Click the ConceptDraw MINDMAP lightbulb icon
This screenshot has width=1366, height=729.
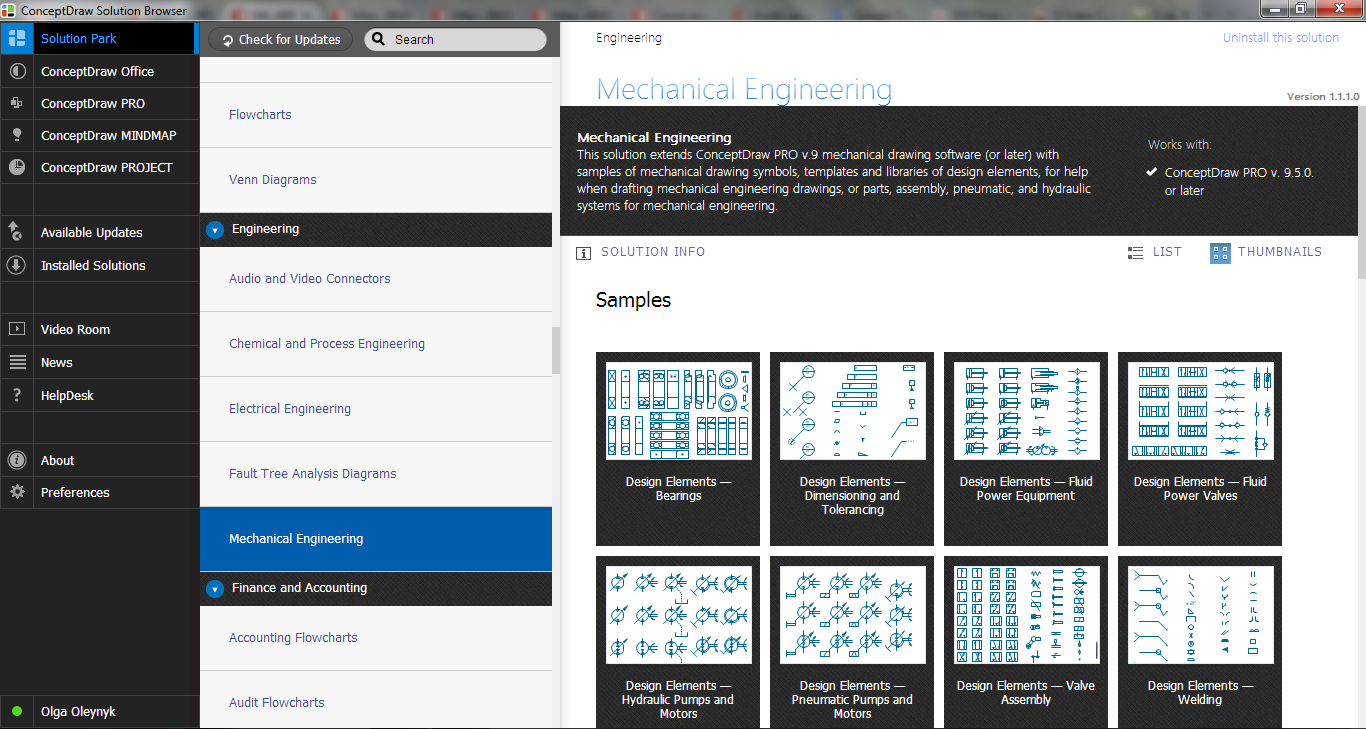tap(17, 135)
